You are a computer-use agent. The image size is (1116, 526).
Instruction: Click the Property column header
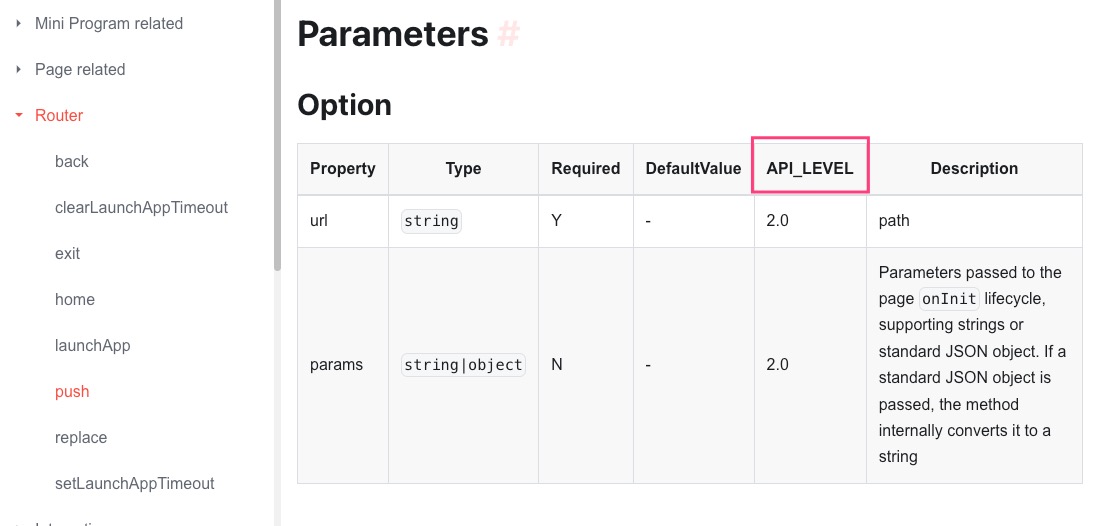coord(342,168)
